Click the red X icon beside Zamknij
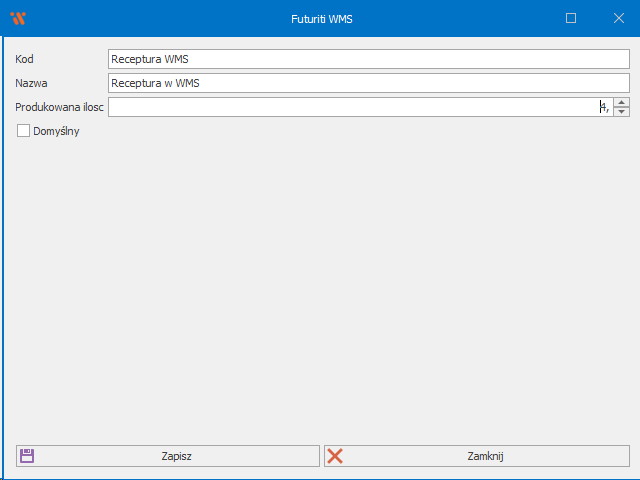This screenshot has height=480, width=640. point(335,456)
